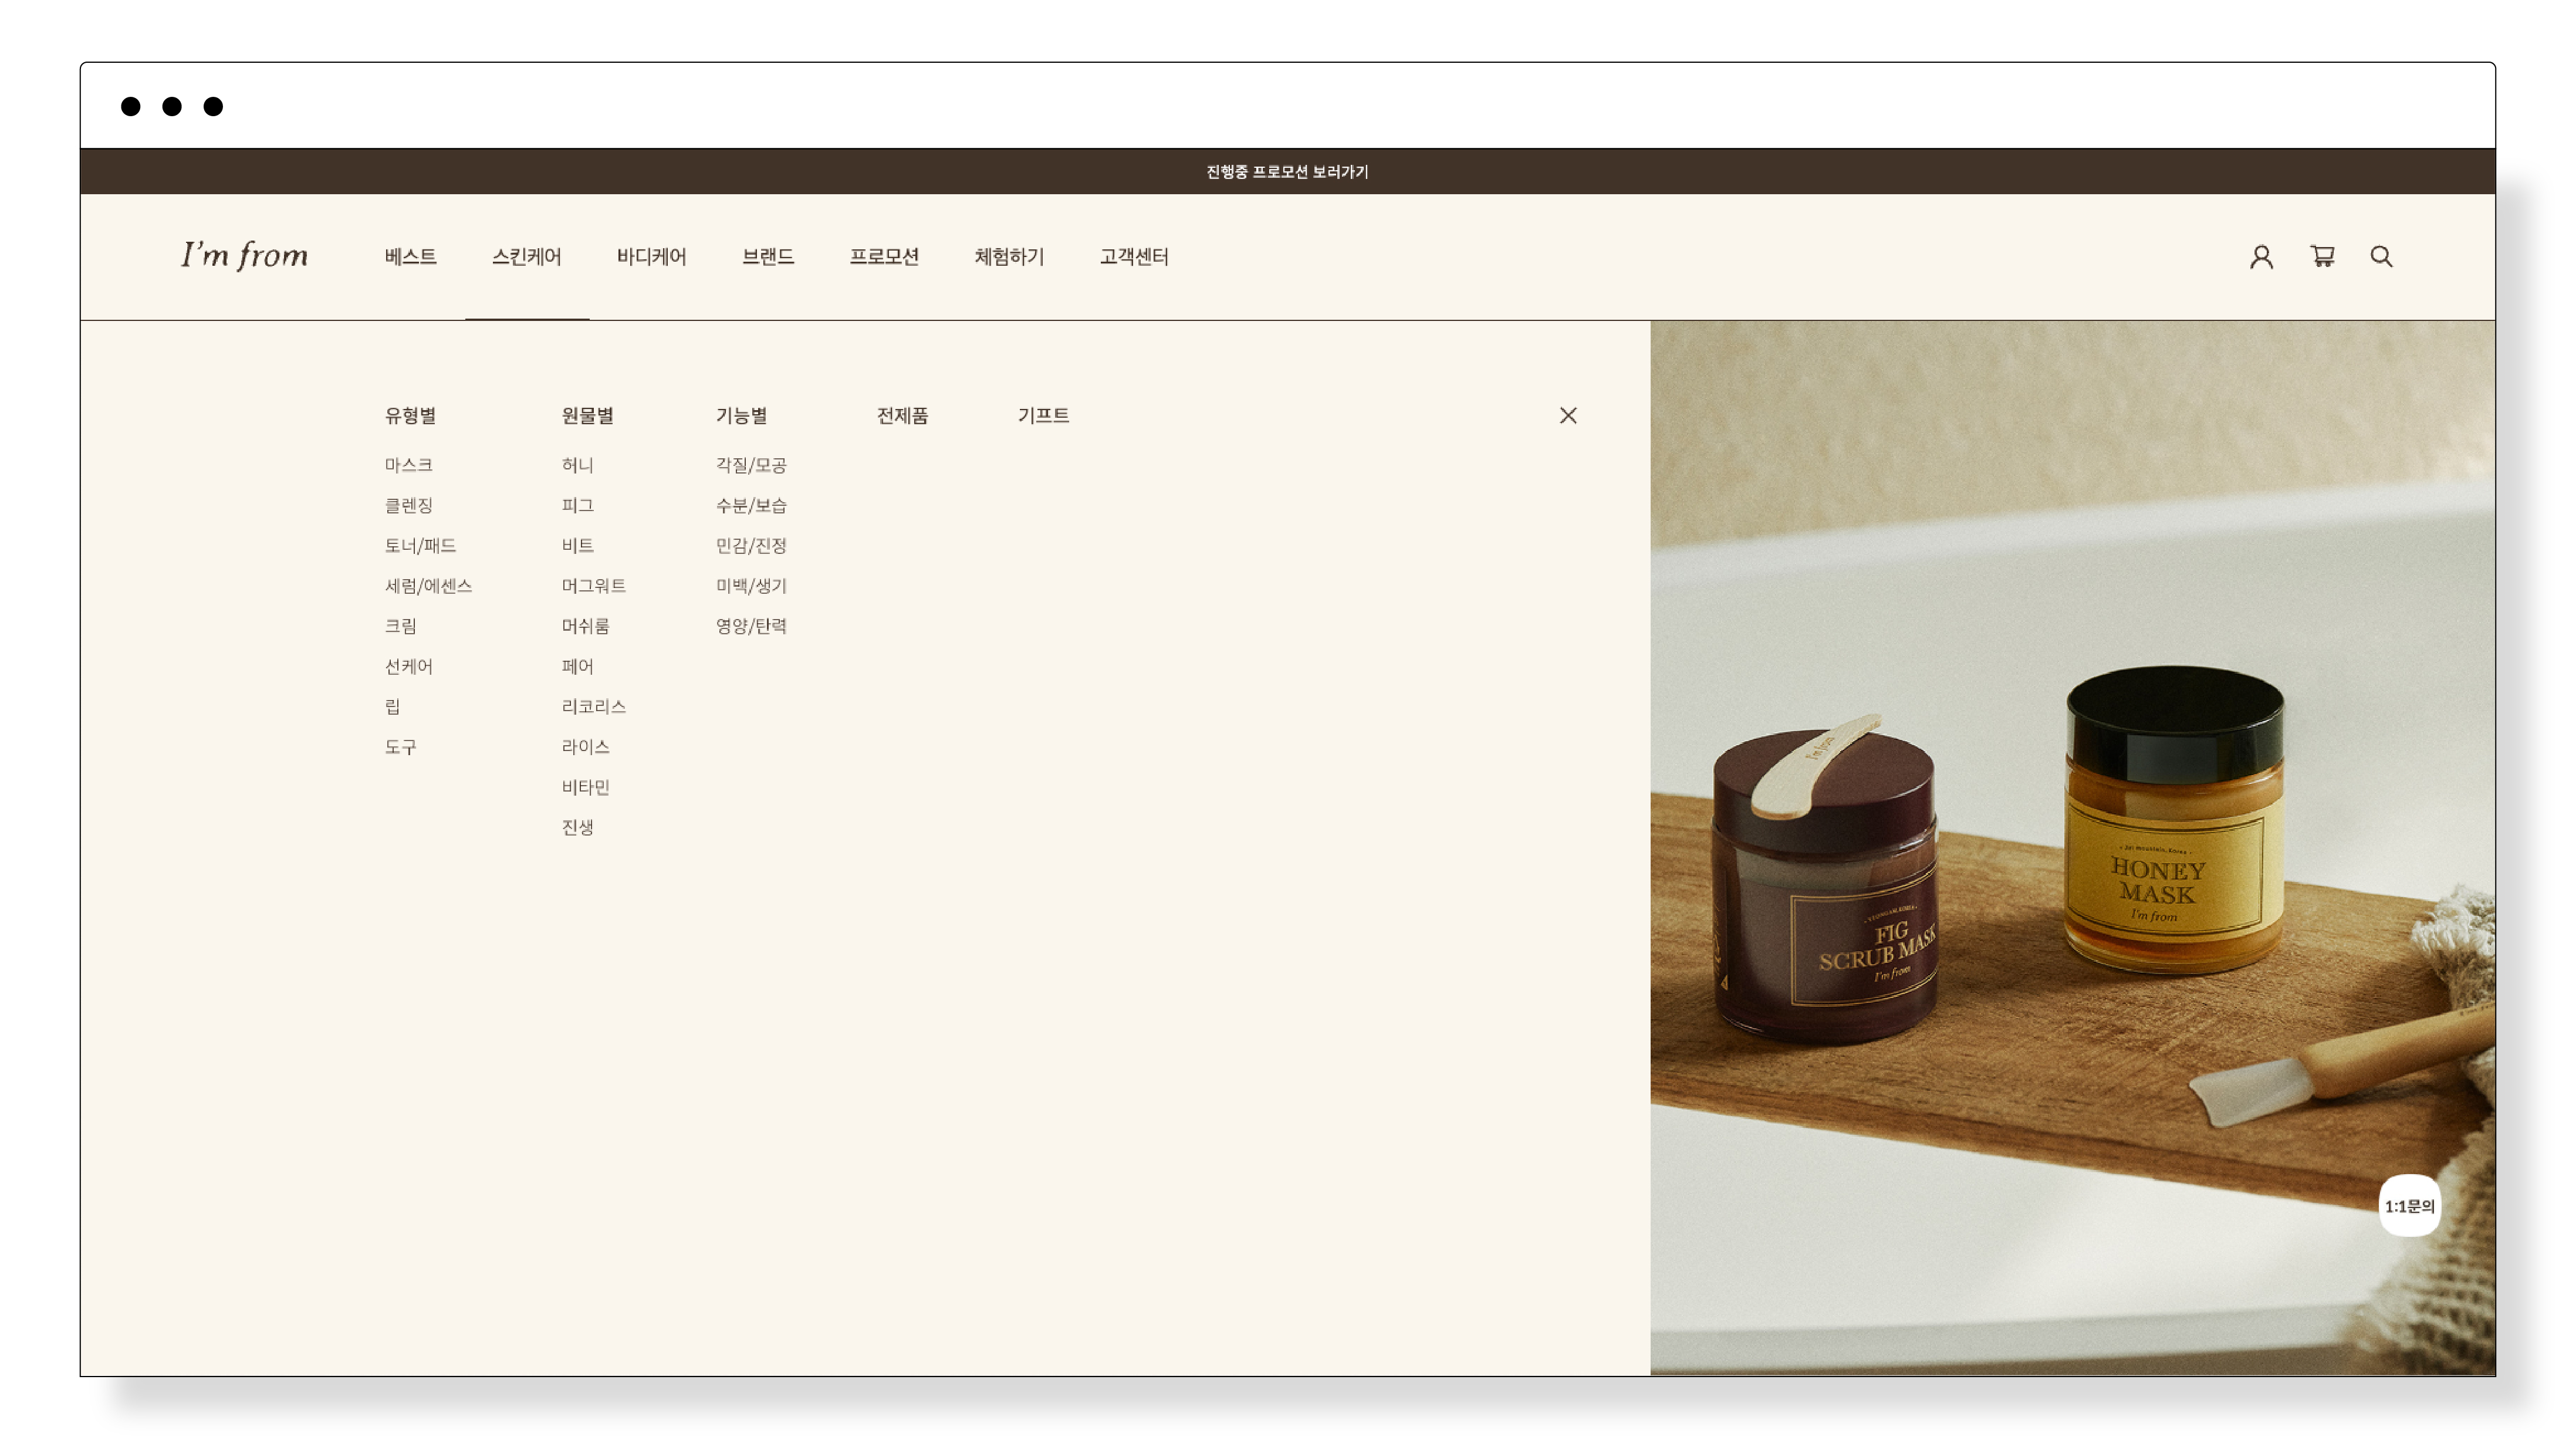2576x1454 pixels.
Task: Open the 기프트 category link
Action: click(1043, 415)
